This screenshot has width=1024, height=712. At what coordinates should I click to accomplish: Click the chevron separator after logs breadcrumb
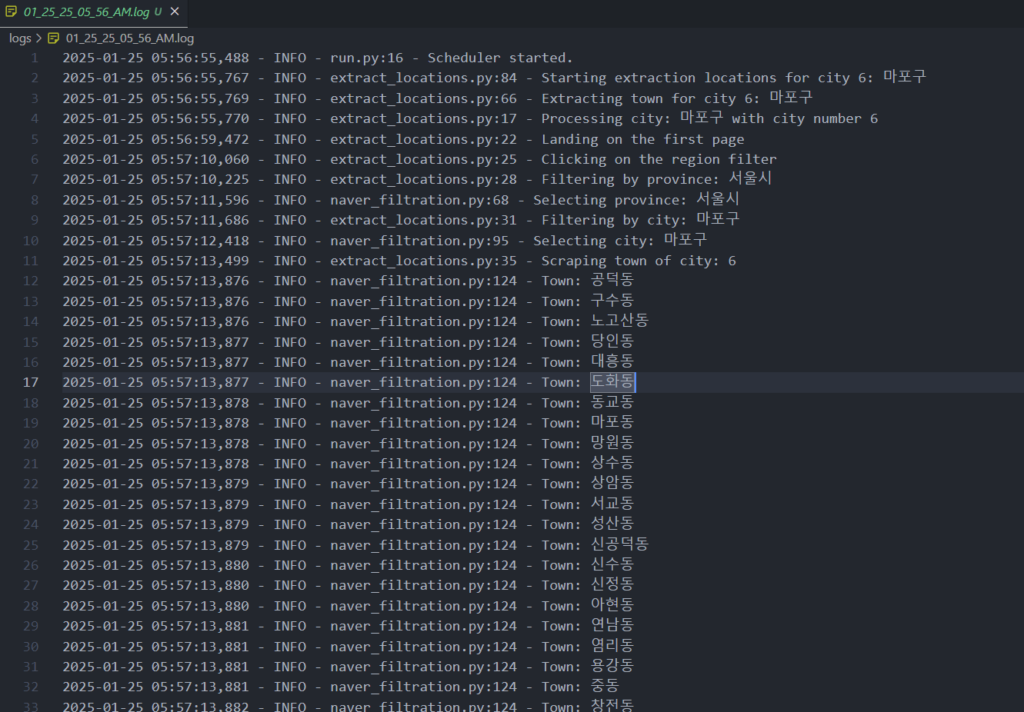38,38
